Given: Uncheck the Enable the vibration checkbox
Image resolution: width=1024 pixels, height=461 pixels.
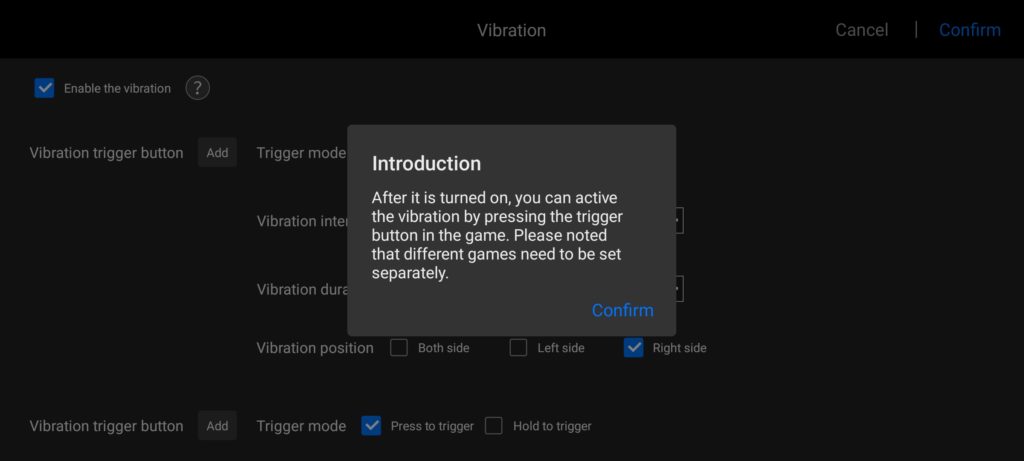Looking at the screenshot, I should (44, 88).
